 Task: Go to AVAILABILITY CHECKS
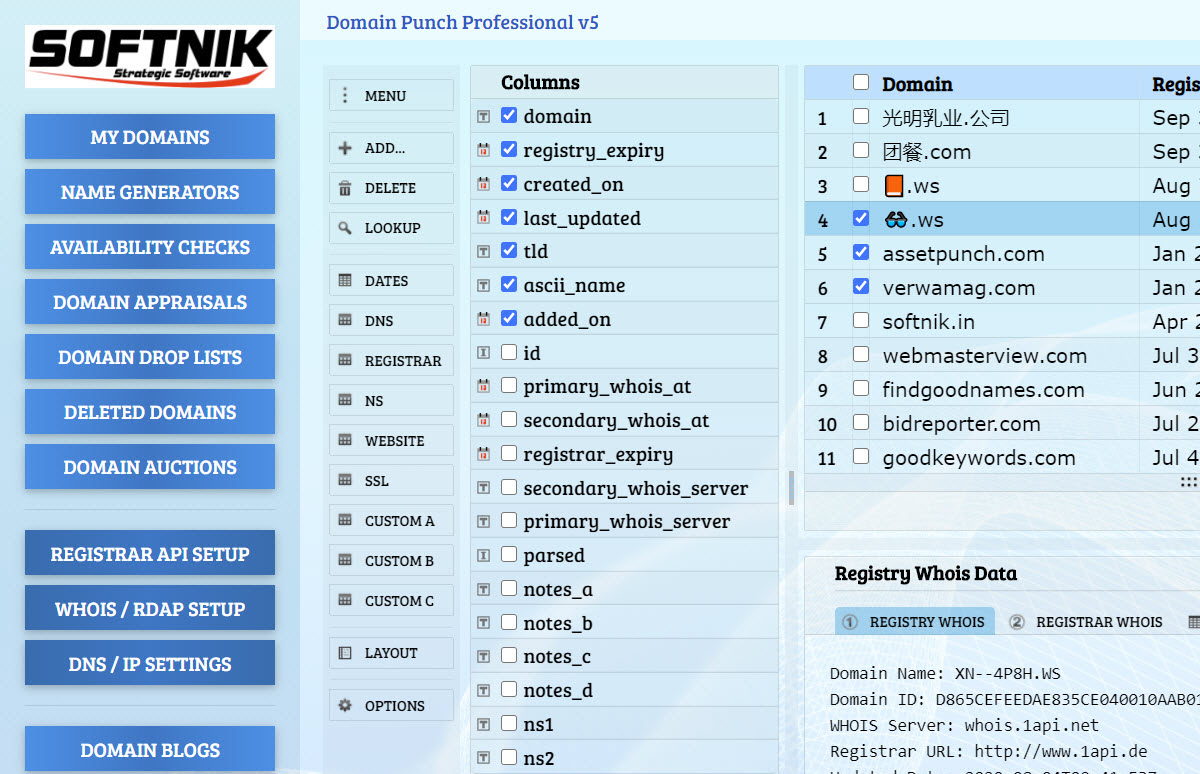[x=150, y=247]
